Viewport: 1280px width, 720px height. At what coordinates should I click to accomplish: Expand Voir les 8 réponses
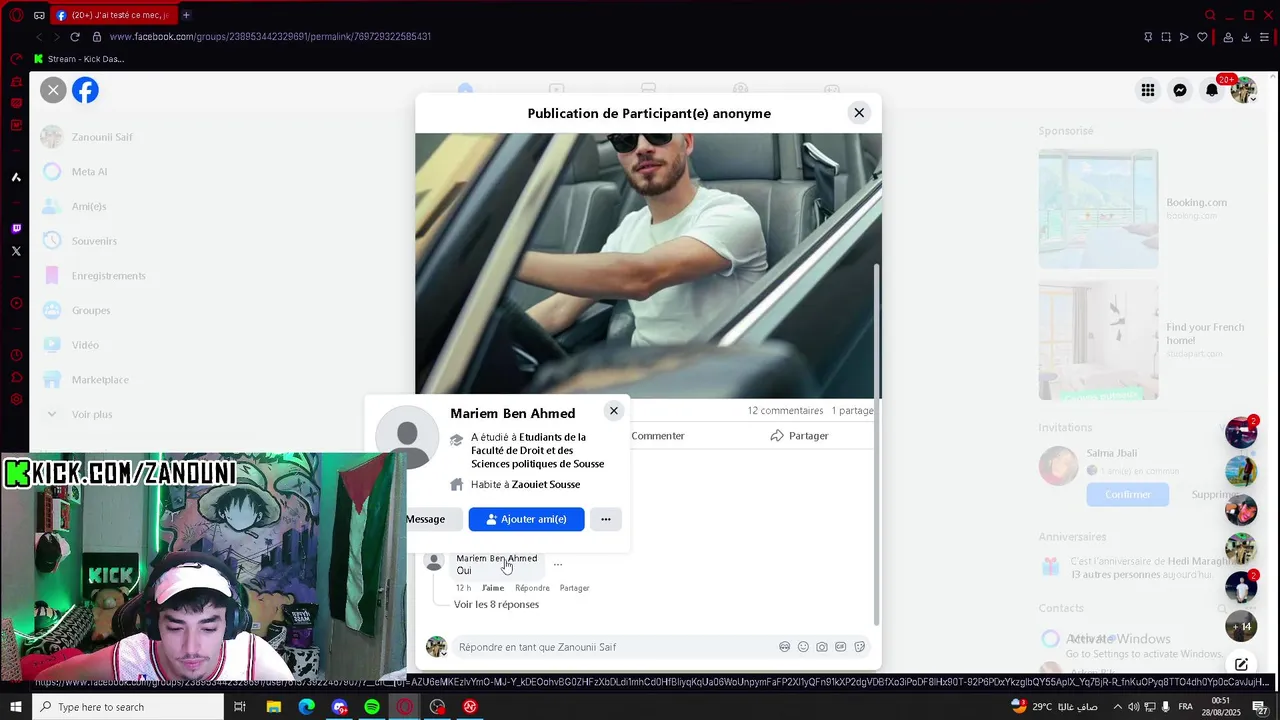[496, 604]
